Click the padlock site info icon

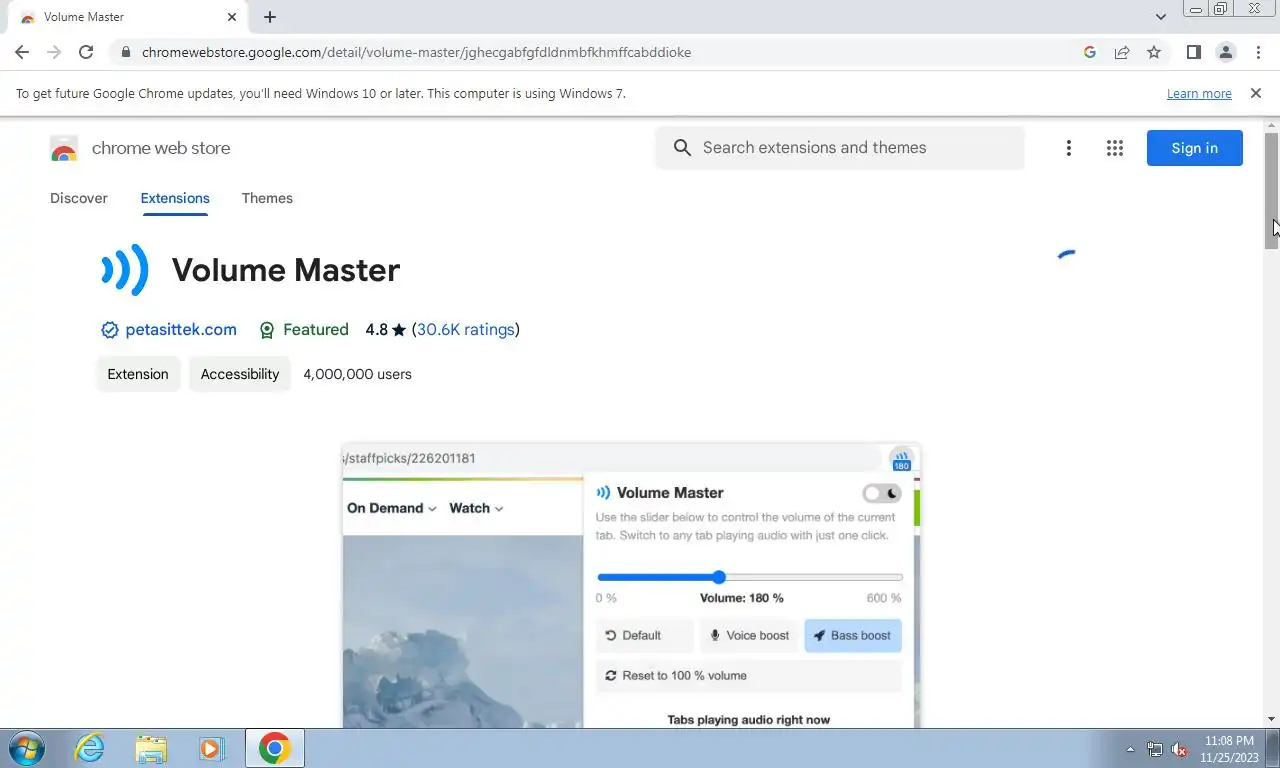coord(125,52)
